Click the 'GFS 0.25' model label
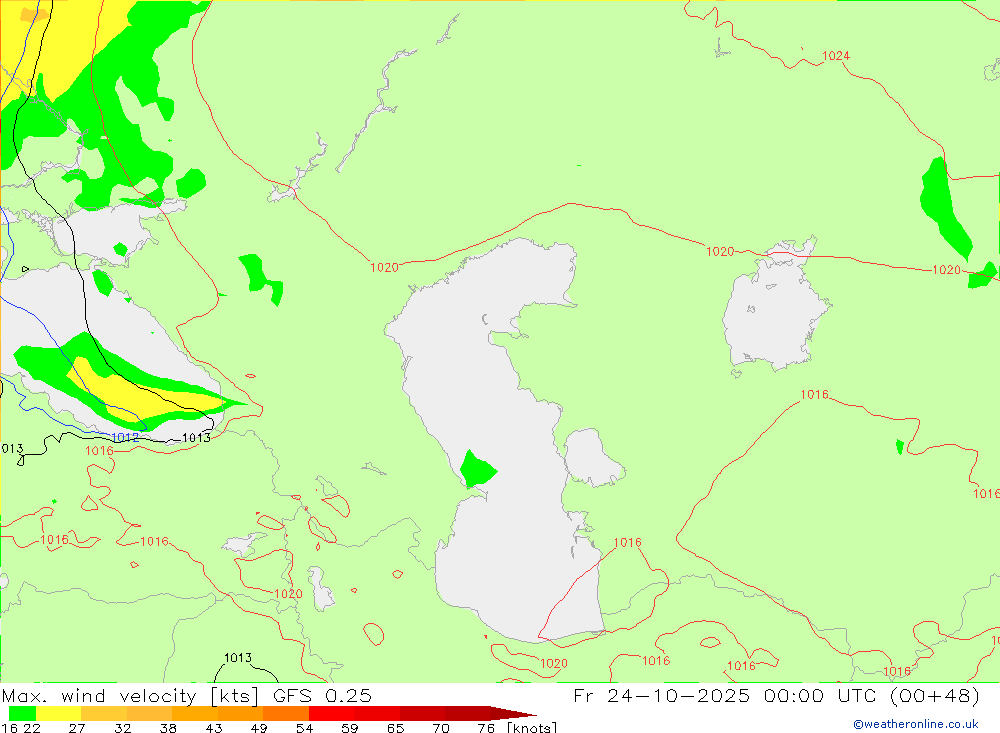 pos(322,695)
